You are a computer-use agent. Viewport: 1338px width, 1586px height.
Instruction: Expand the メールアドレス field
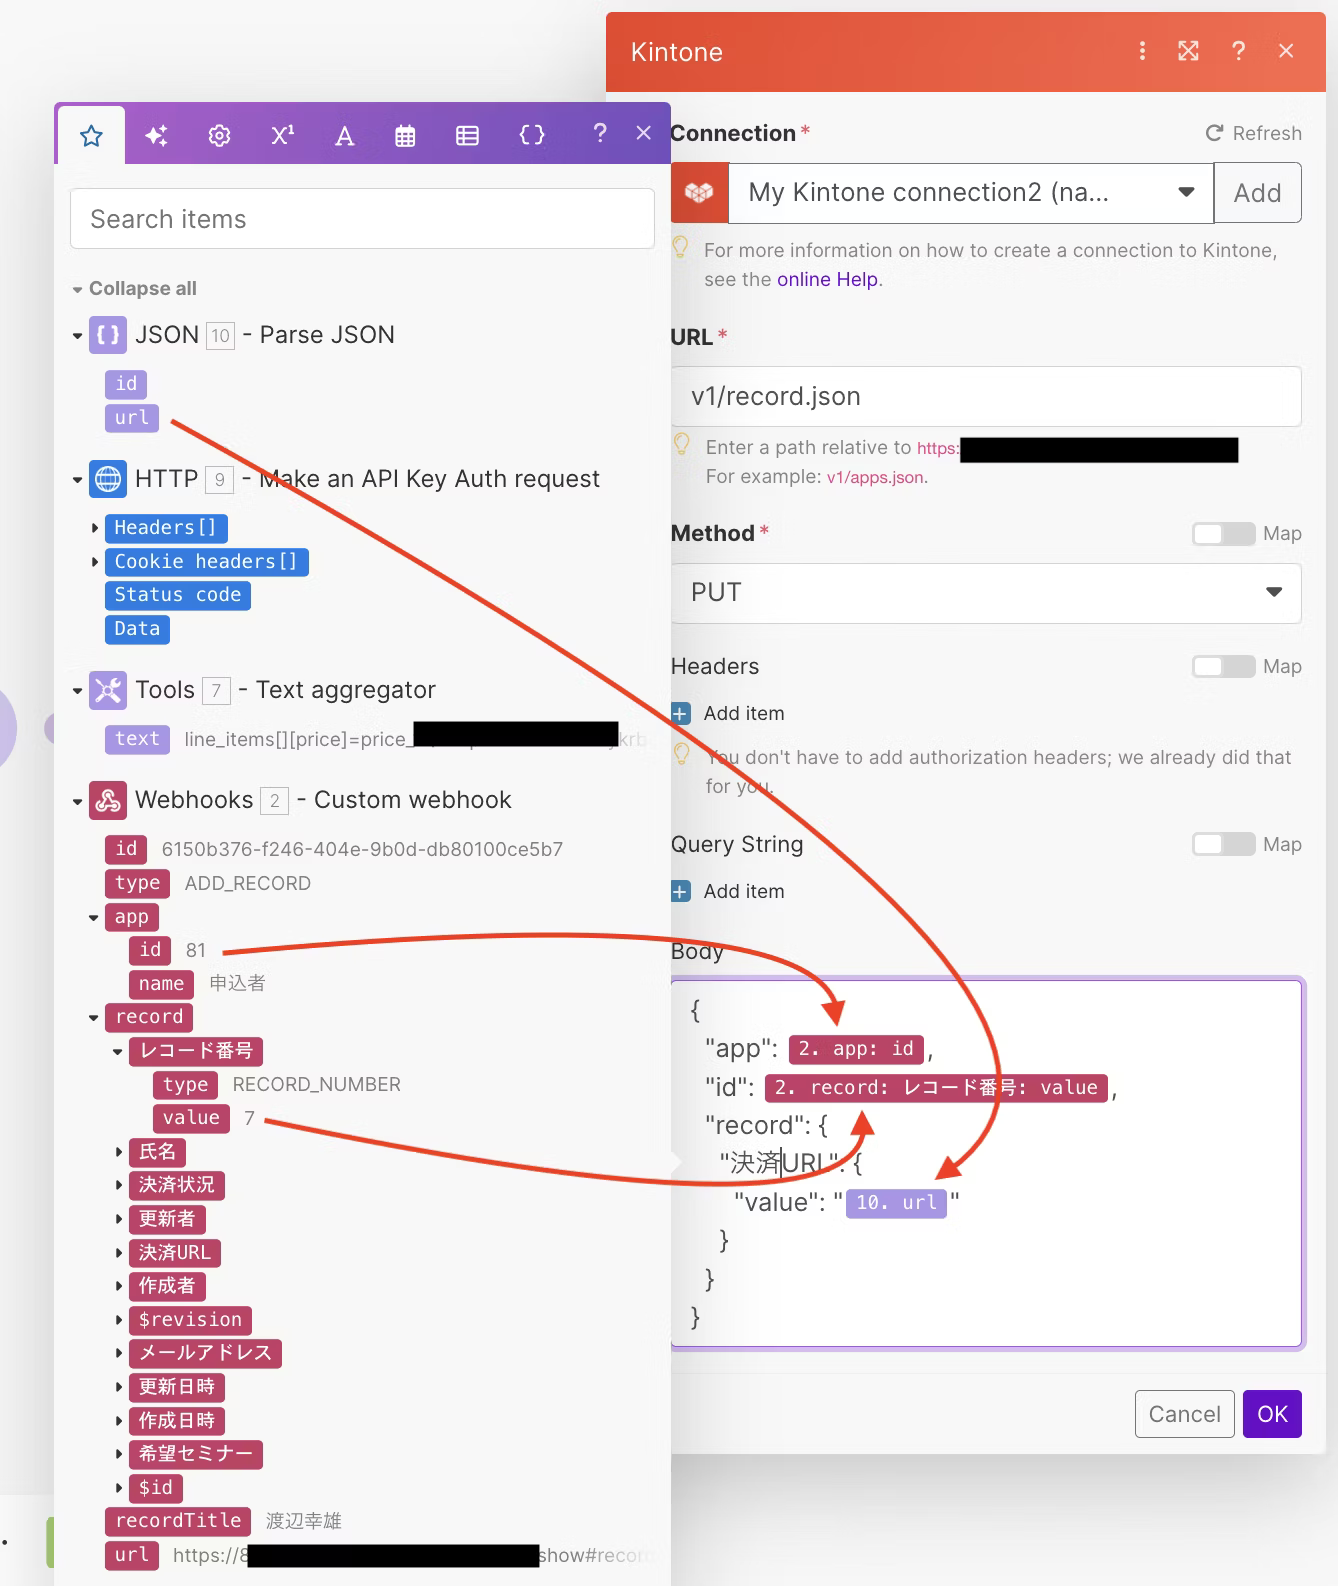119,1353
